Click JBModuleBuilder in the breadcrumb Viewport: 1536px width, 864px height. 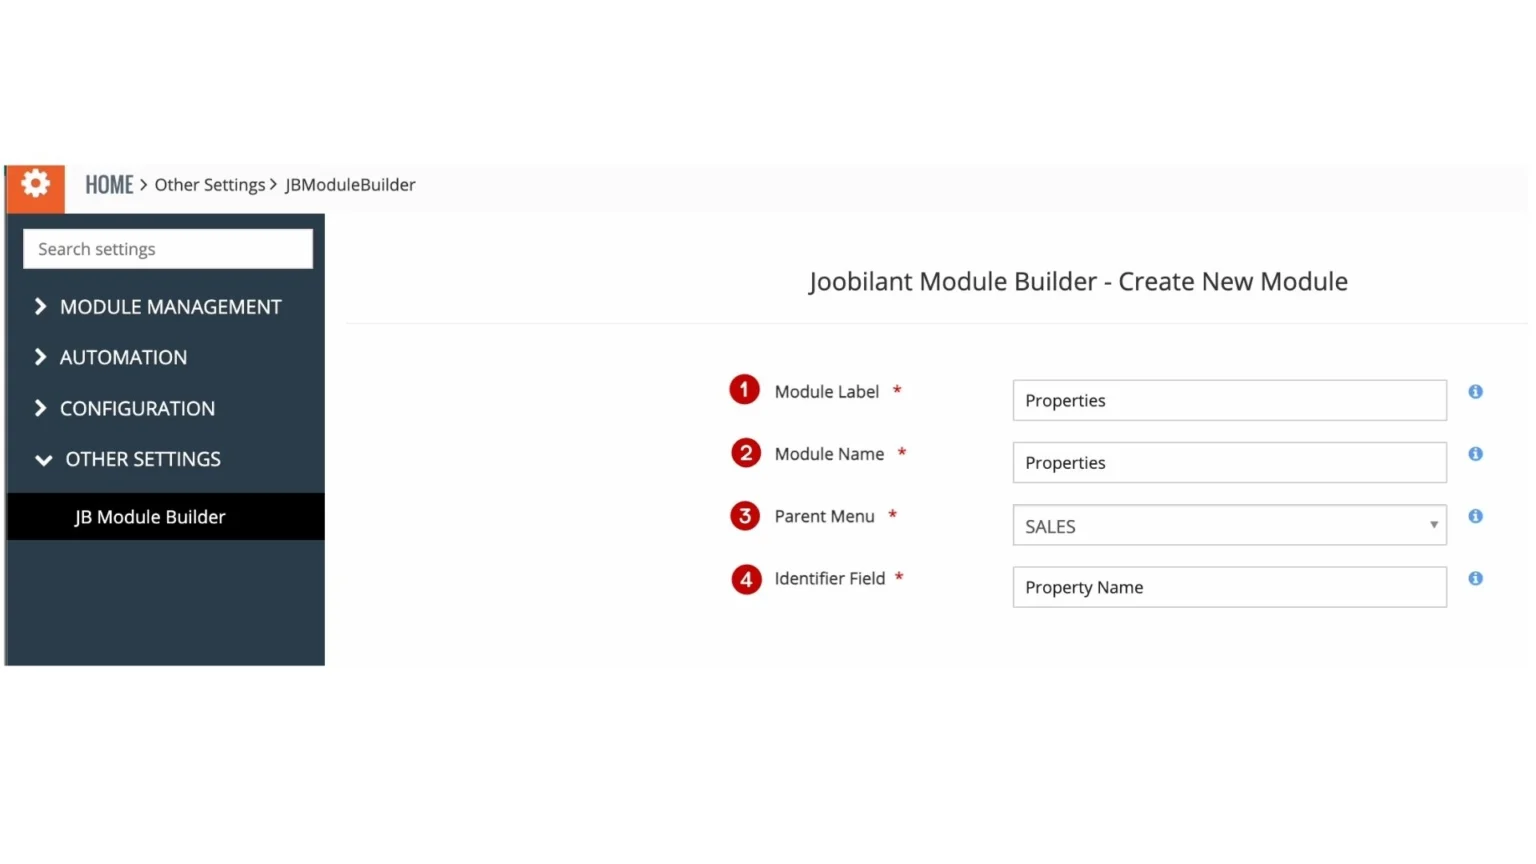[349, 184]
